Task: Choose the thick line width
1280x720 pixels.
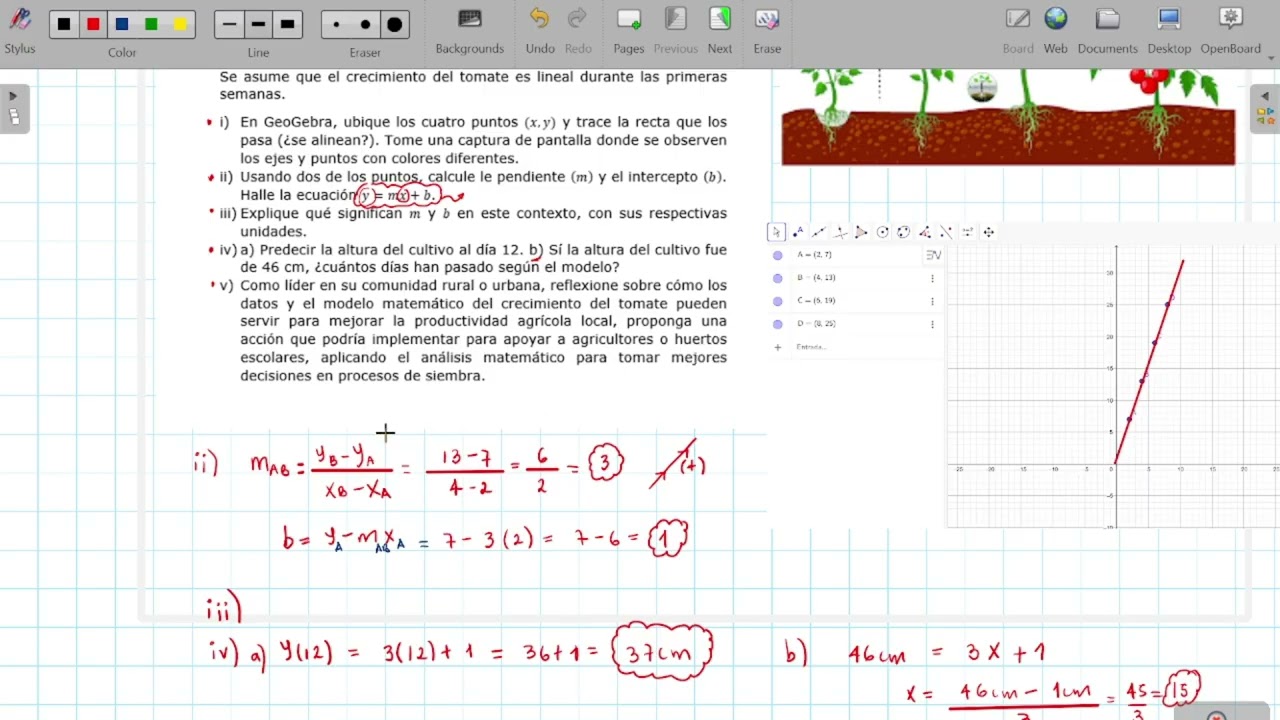Action: (287, 24)
